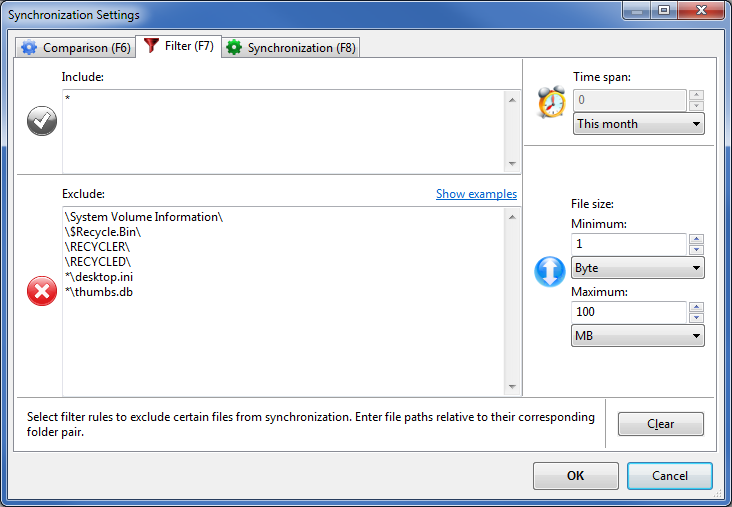Click Exclude list scrollbar down arrow
The height and width of the screenshot is (507, 732).
coord(512,387)
